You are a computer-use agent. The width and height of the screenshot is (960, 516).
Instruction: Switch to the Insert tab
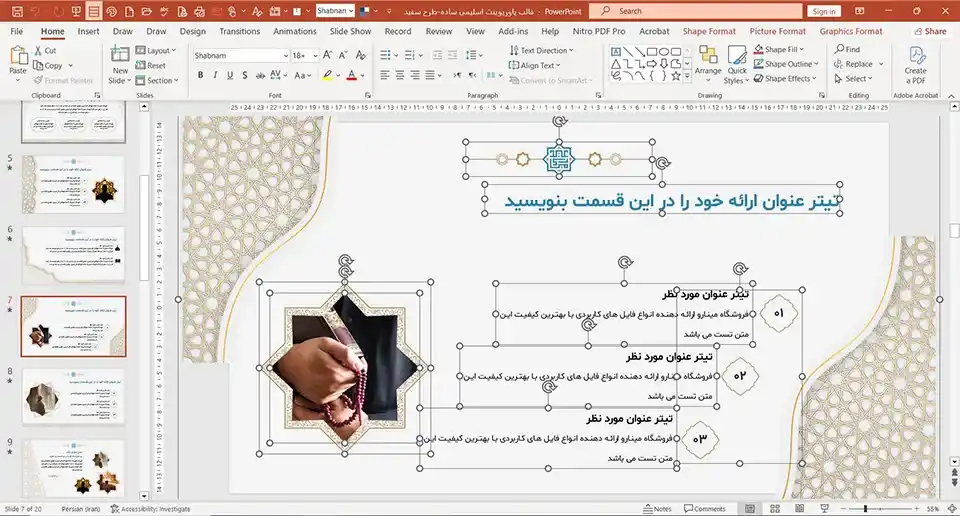coord(88,31)
